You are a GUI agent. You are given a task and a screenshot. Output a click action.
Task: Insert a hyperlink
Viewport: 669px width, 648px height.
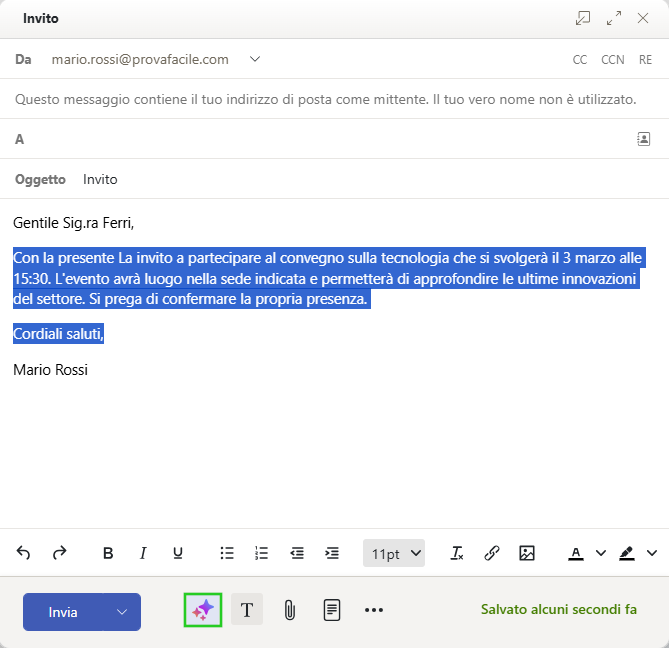(x=492, y=553)
